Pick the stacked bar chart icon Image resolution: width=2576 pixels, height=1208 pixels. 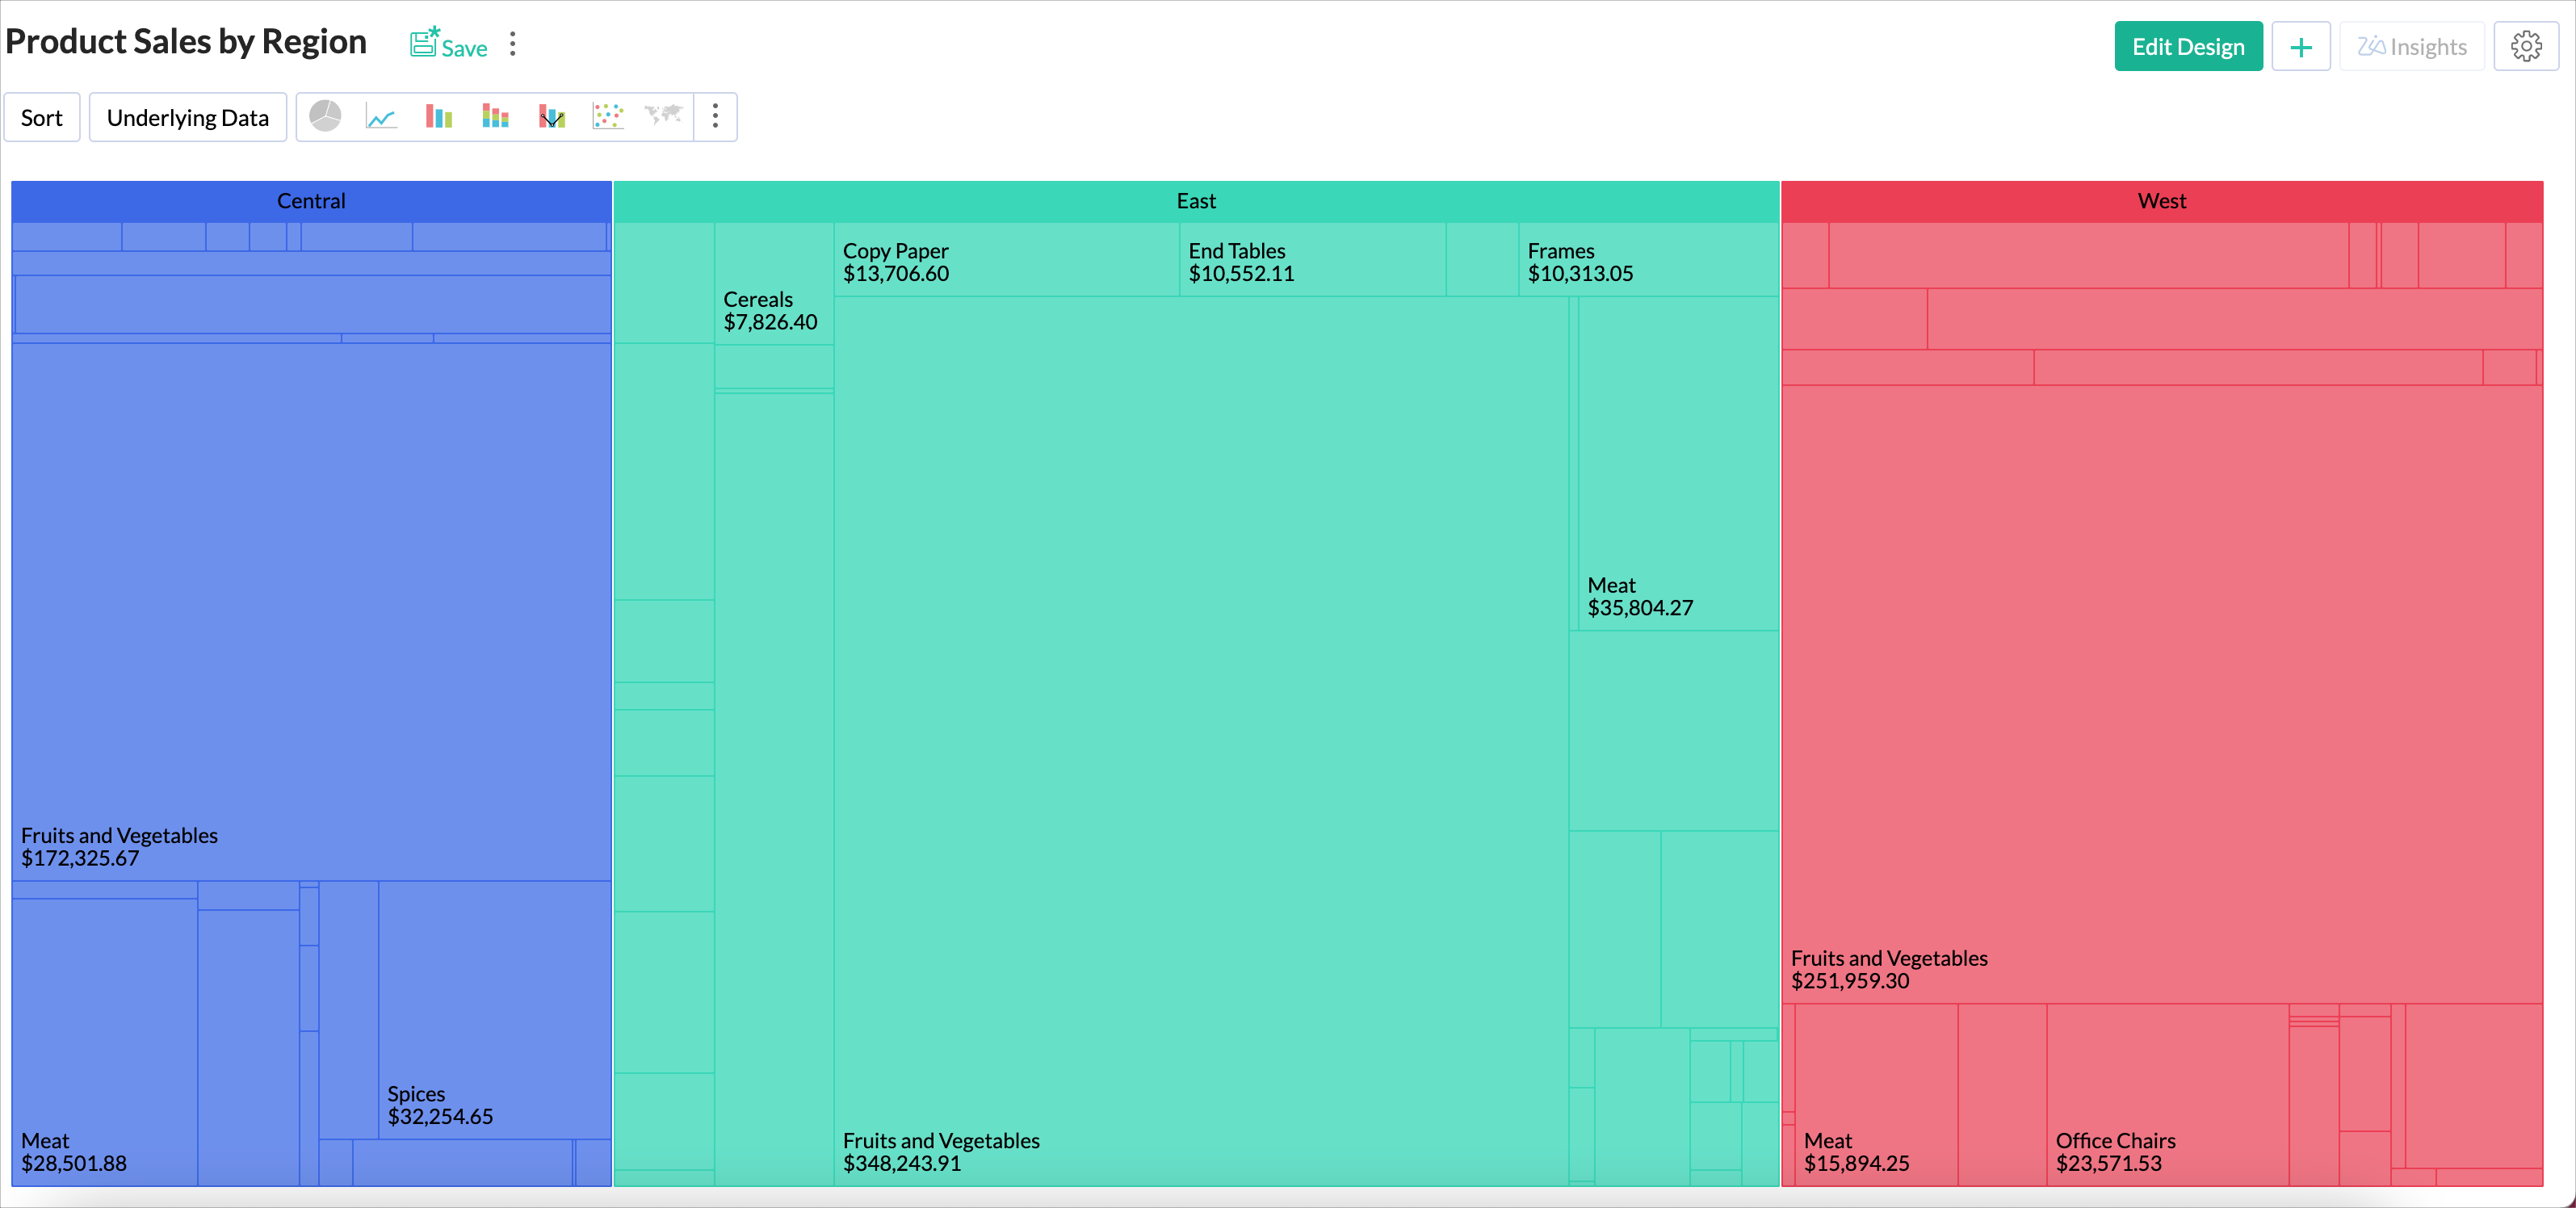click(495, 117)
